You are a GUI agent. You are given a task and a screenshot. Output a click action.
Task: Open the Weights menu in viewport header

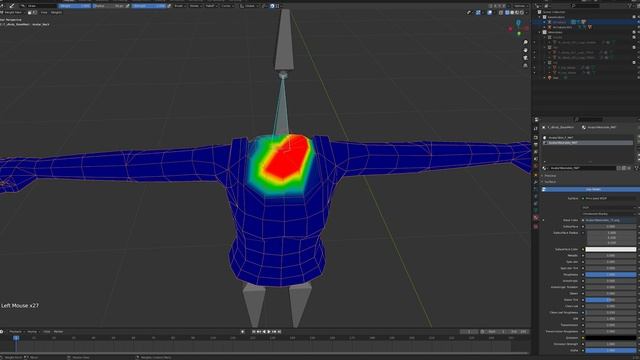(56, 13)
